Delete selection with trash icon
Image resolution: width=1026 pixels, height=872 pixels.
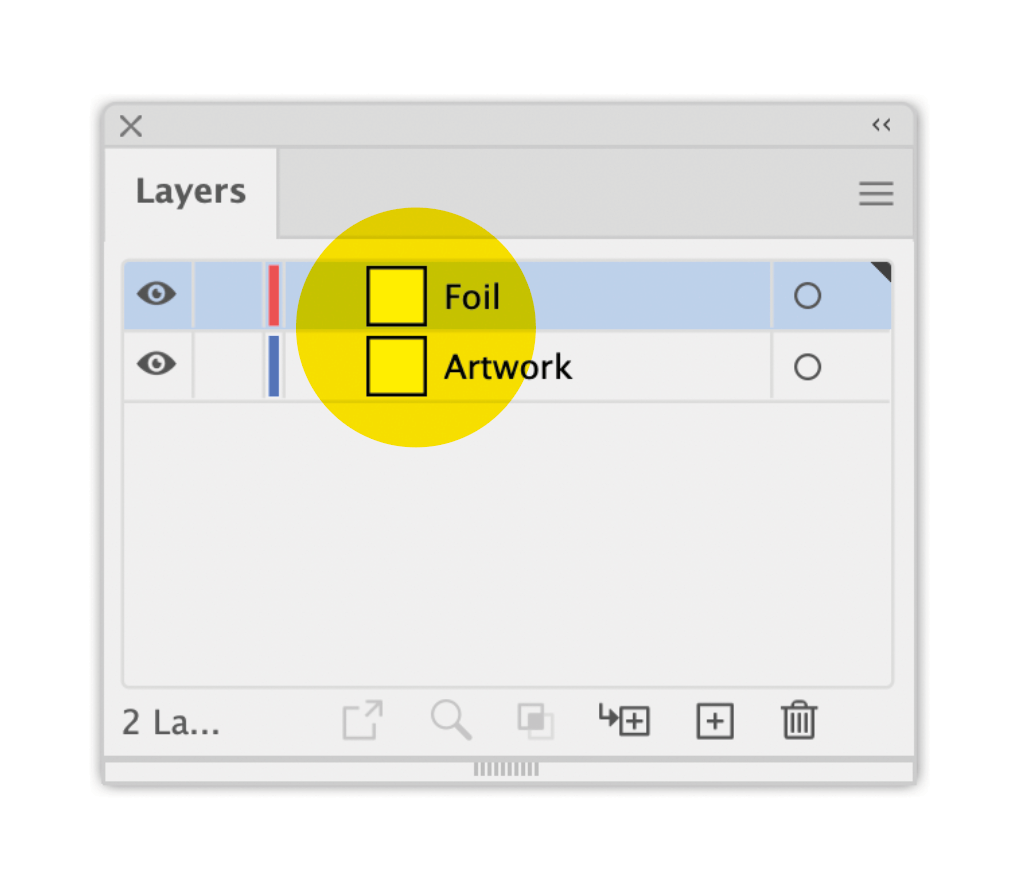pos(799,720)
